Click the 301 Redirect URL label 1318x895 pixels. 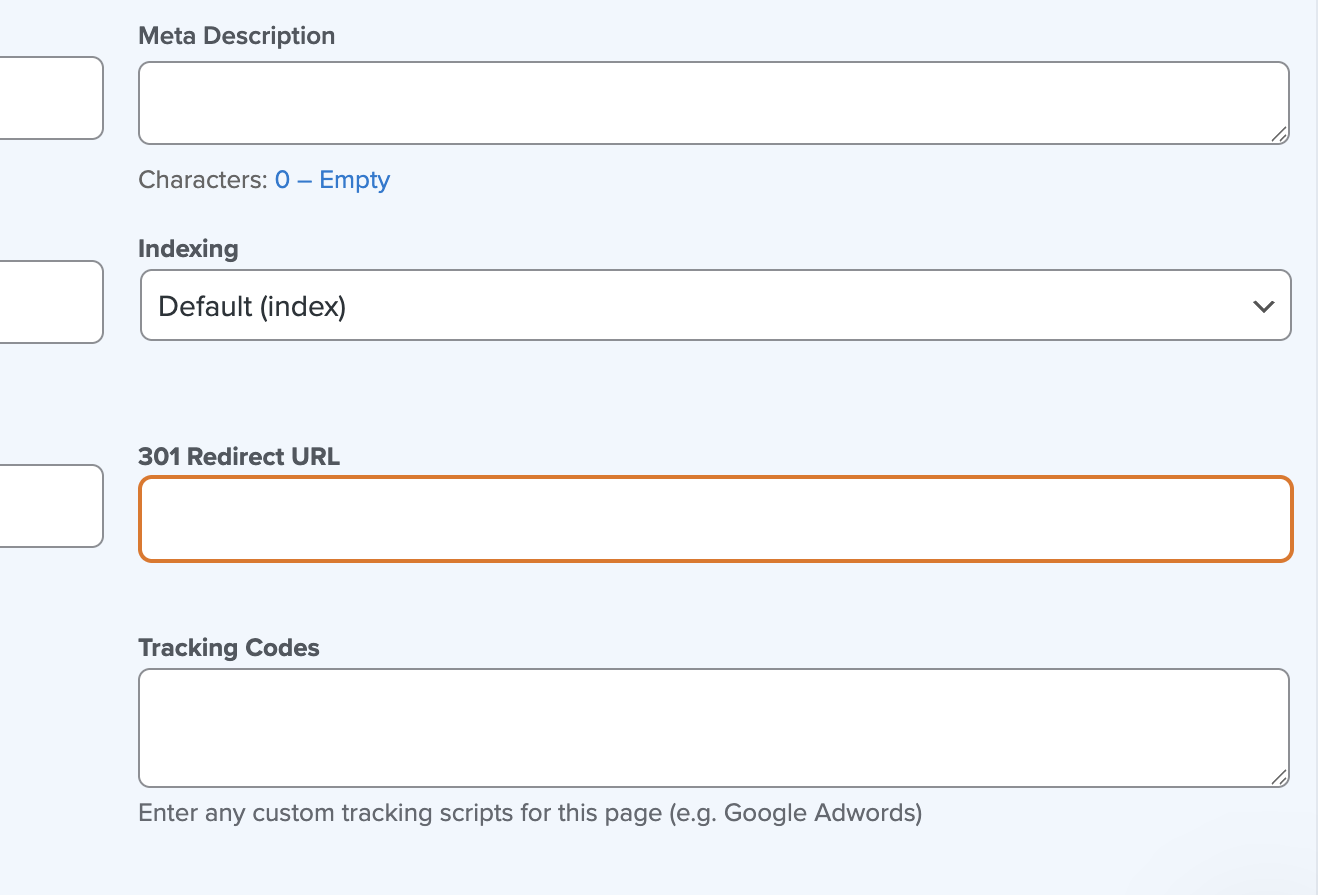[x=239, y=457]
